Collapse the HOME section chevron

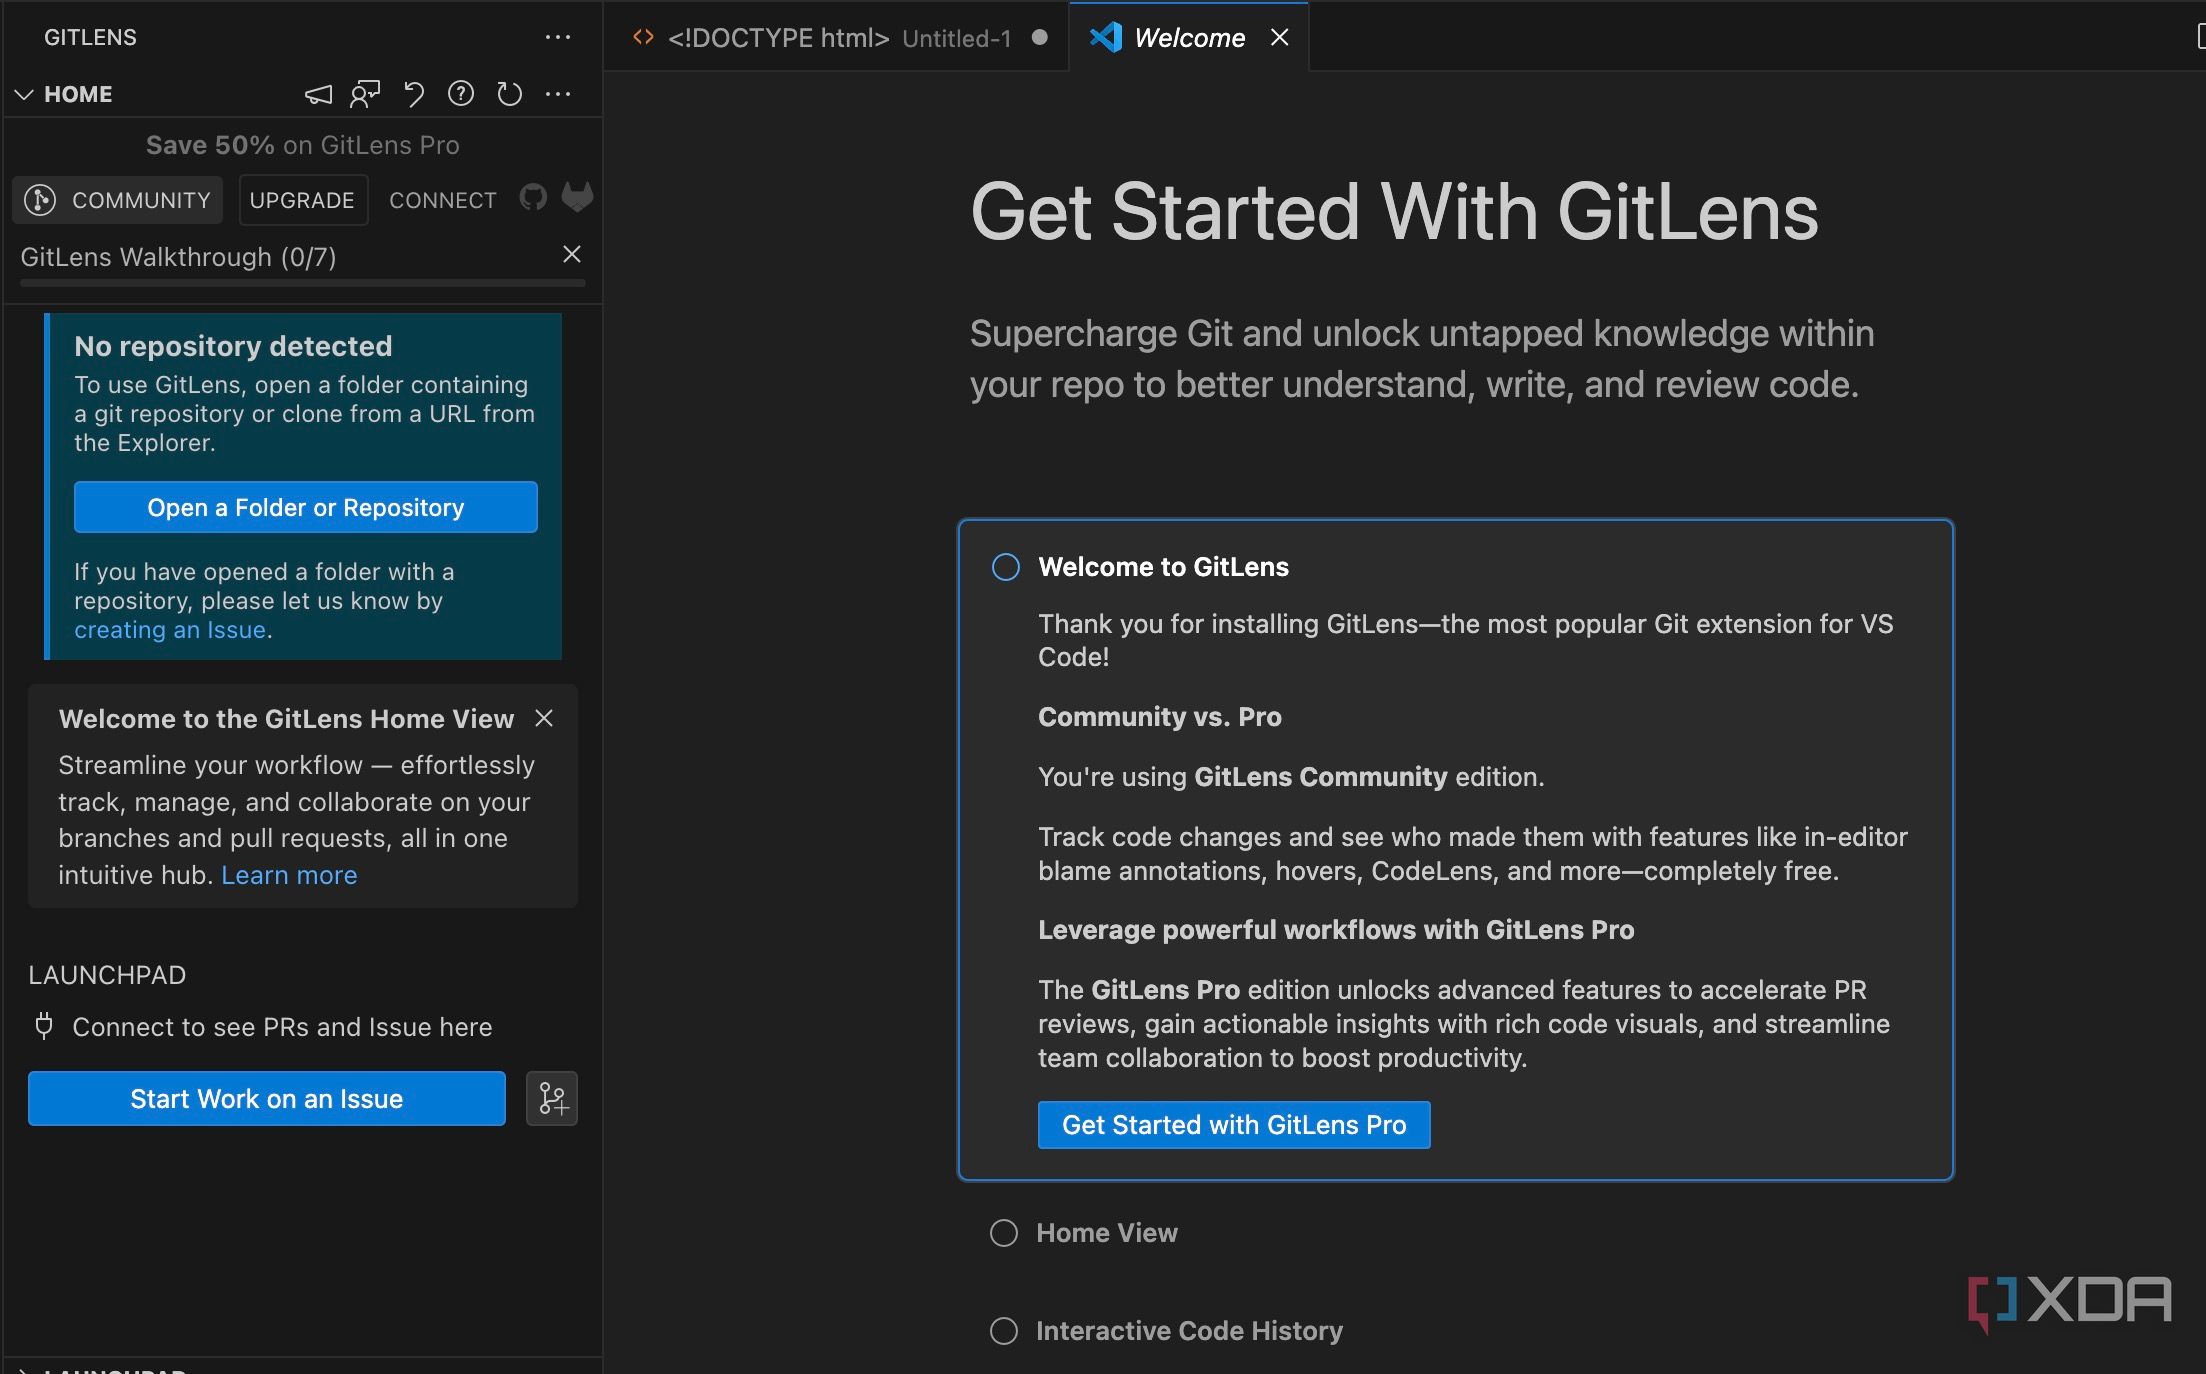[x=25, y=94]
